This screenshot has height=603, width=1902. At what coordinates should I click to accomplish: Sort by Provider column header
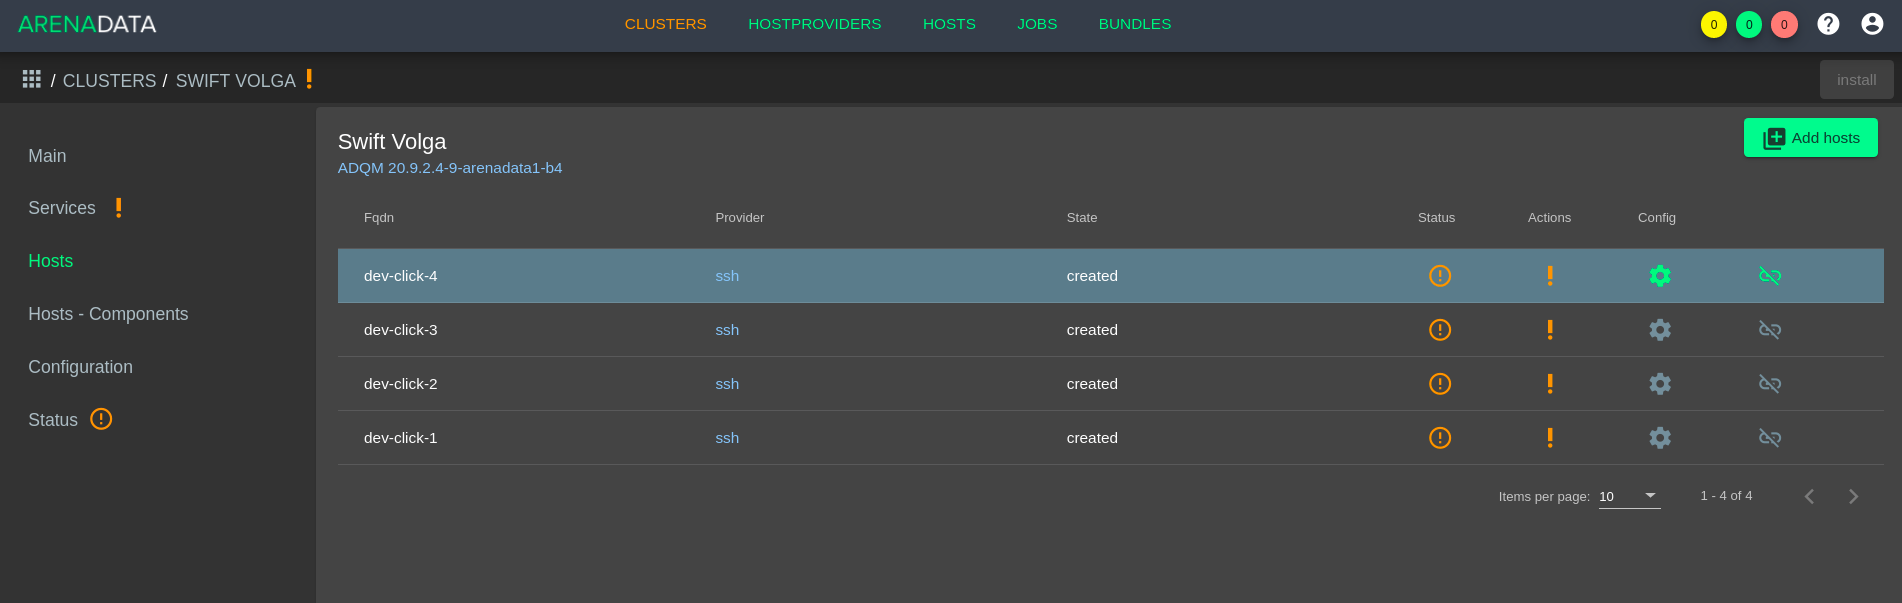pos(740,218)
